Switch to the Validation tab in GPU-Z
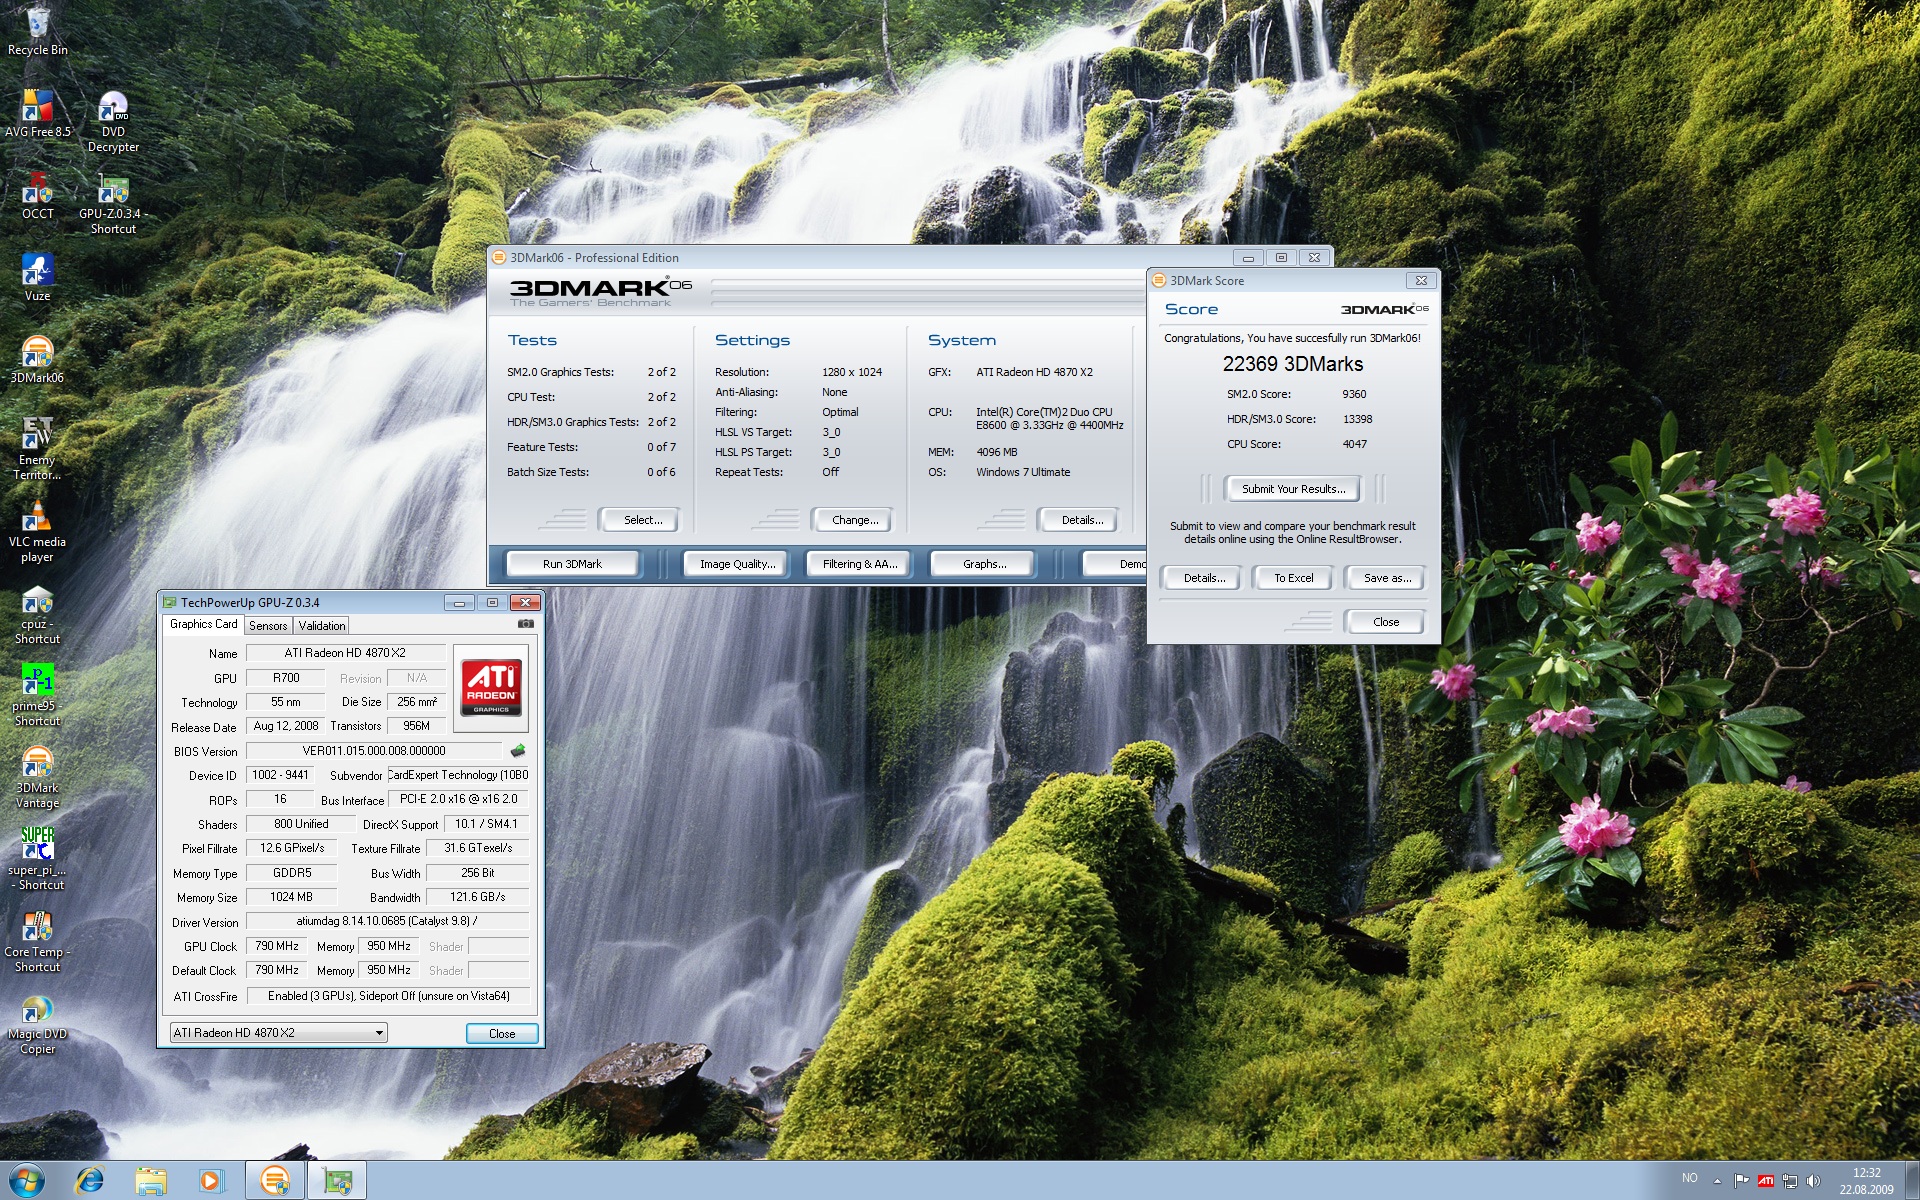 [x=322, y=626]
